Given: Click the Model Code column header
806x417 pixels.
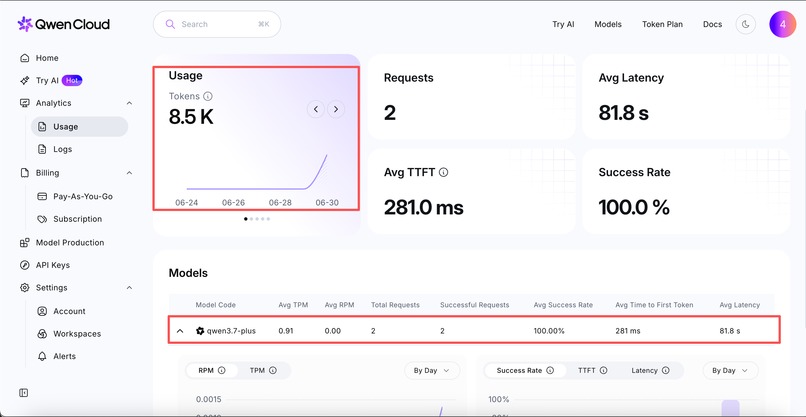Looking at the screenshot, I should coord(216,305).
